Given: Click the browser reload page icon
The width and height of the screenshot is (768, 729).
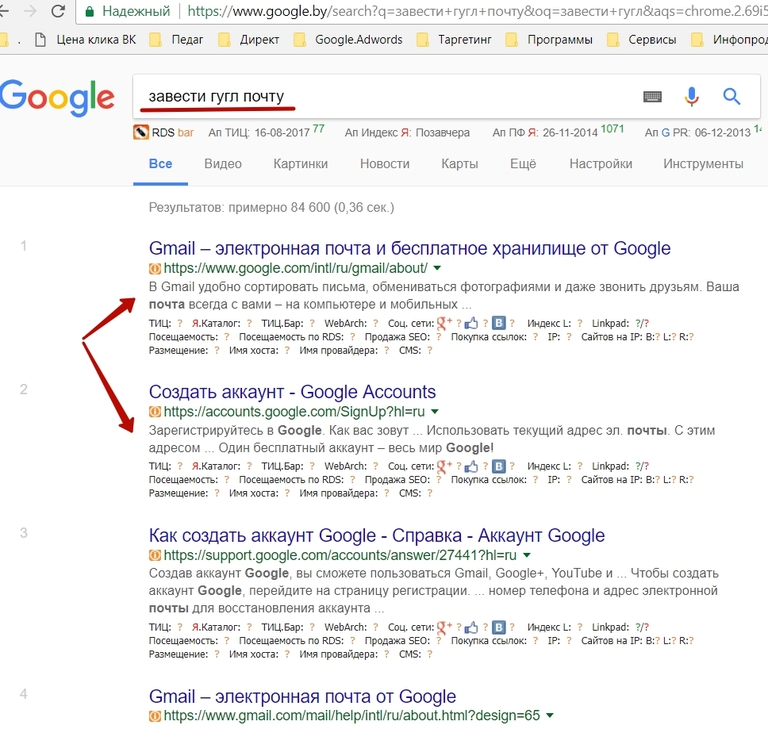Looking at the screenshot, I should pyautogui.click(x=58, y=11).
